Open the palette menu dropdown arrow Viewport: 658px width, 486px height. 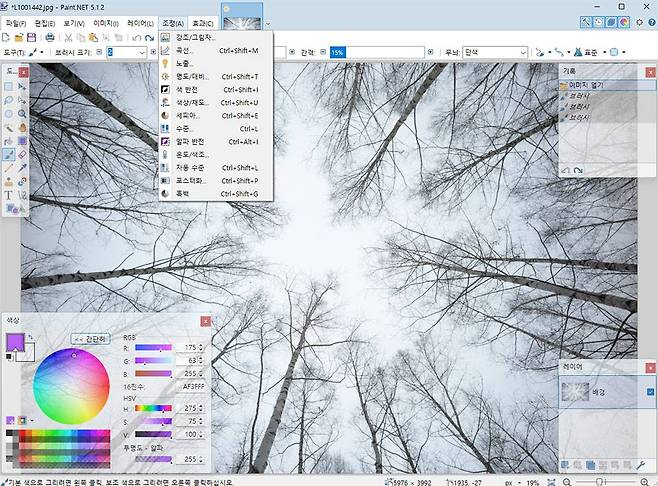[x=32, y=421]
